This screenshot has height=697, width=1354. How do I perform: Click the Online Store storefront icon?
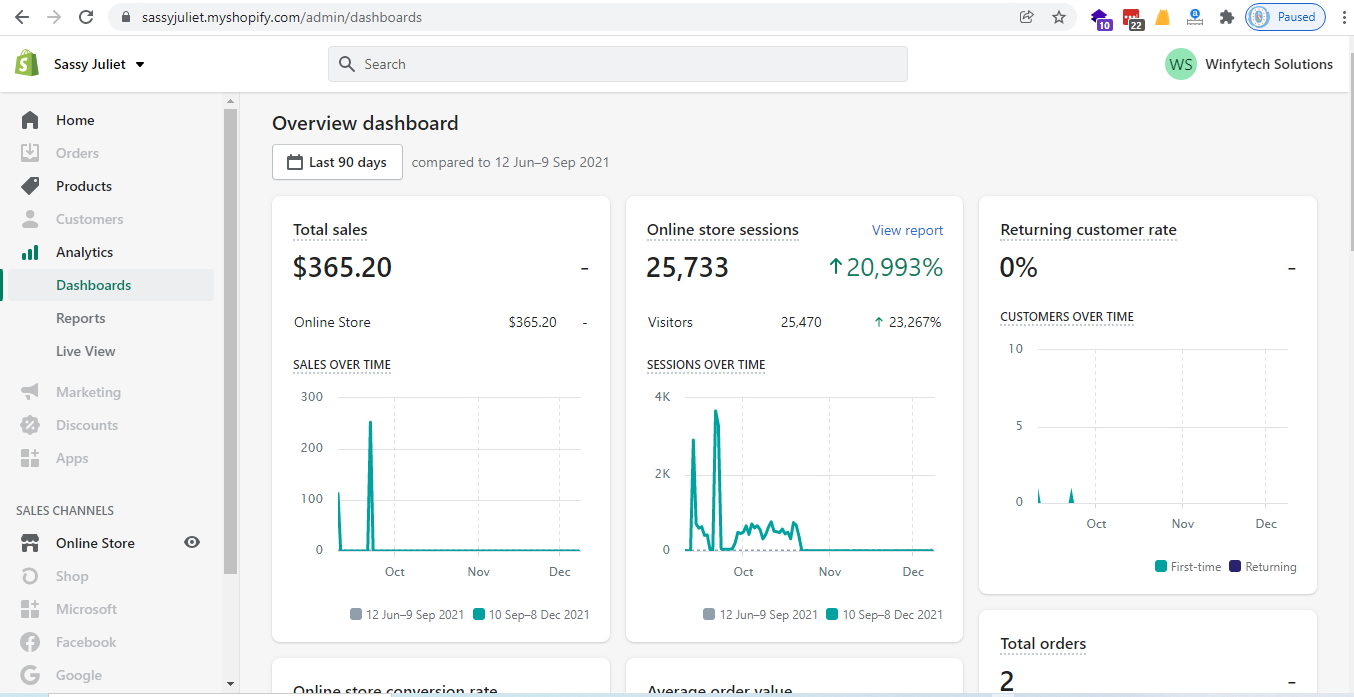click(x=30, y=543)
